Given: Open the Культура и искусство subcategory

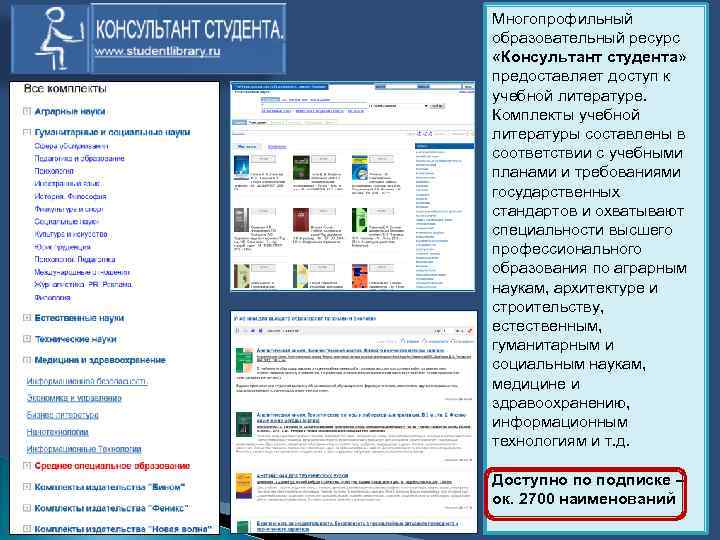Looking at the screenshot, I should point(70,234).
